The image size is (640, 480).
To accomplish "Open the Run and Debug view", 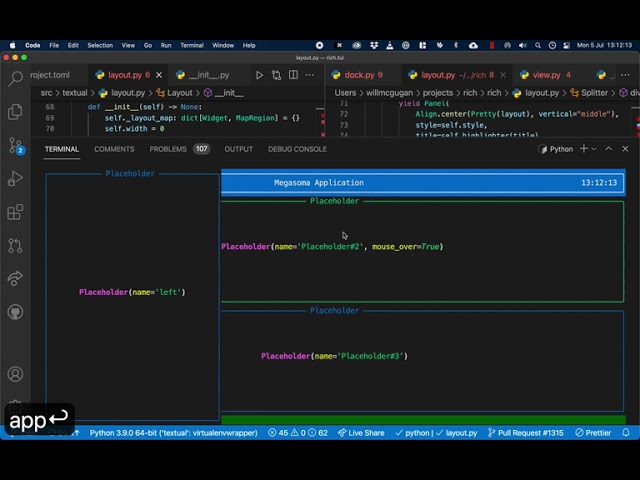I will click(x=15, y=179).
